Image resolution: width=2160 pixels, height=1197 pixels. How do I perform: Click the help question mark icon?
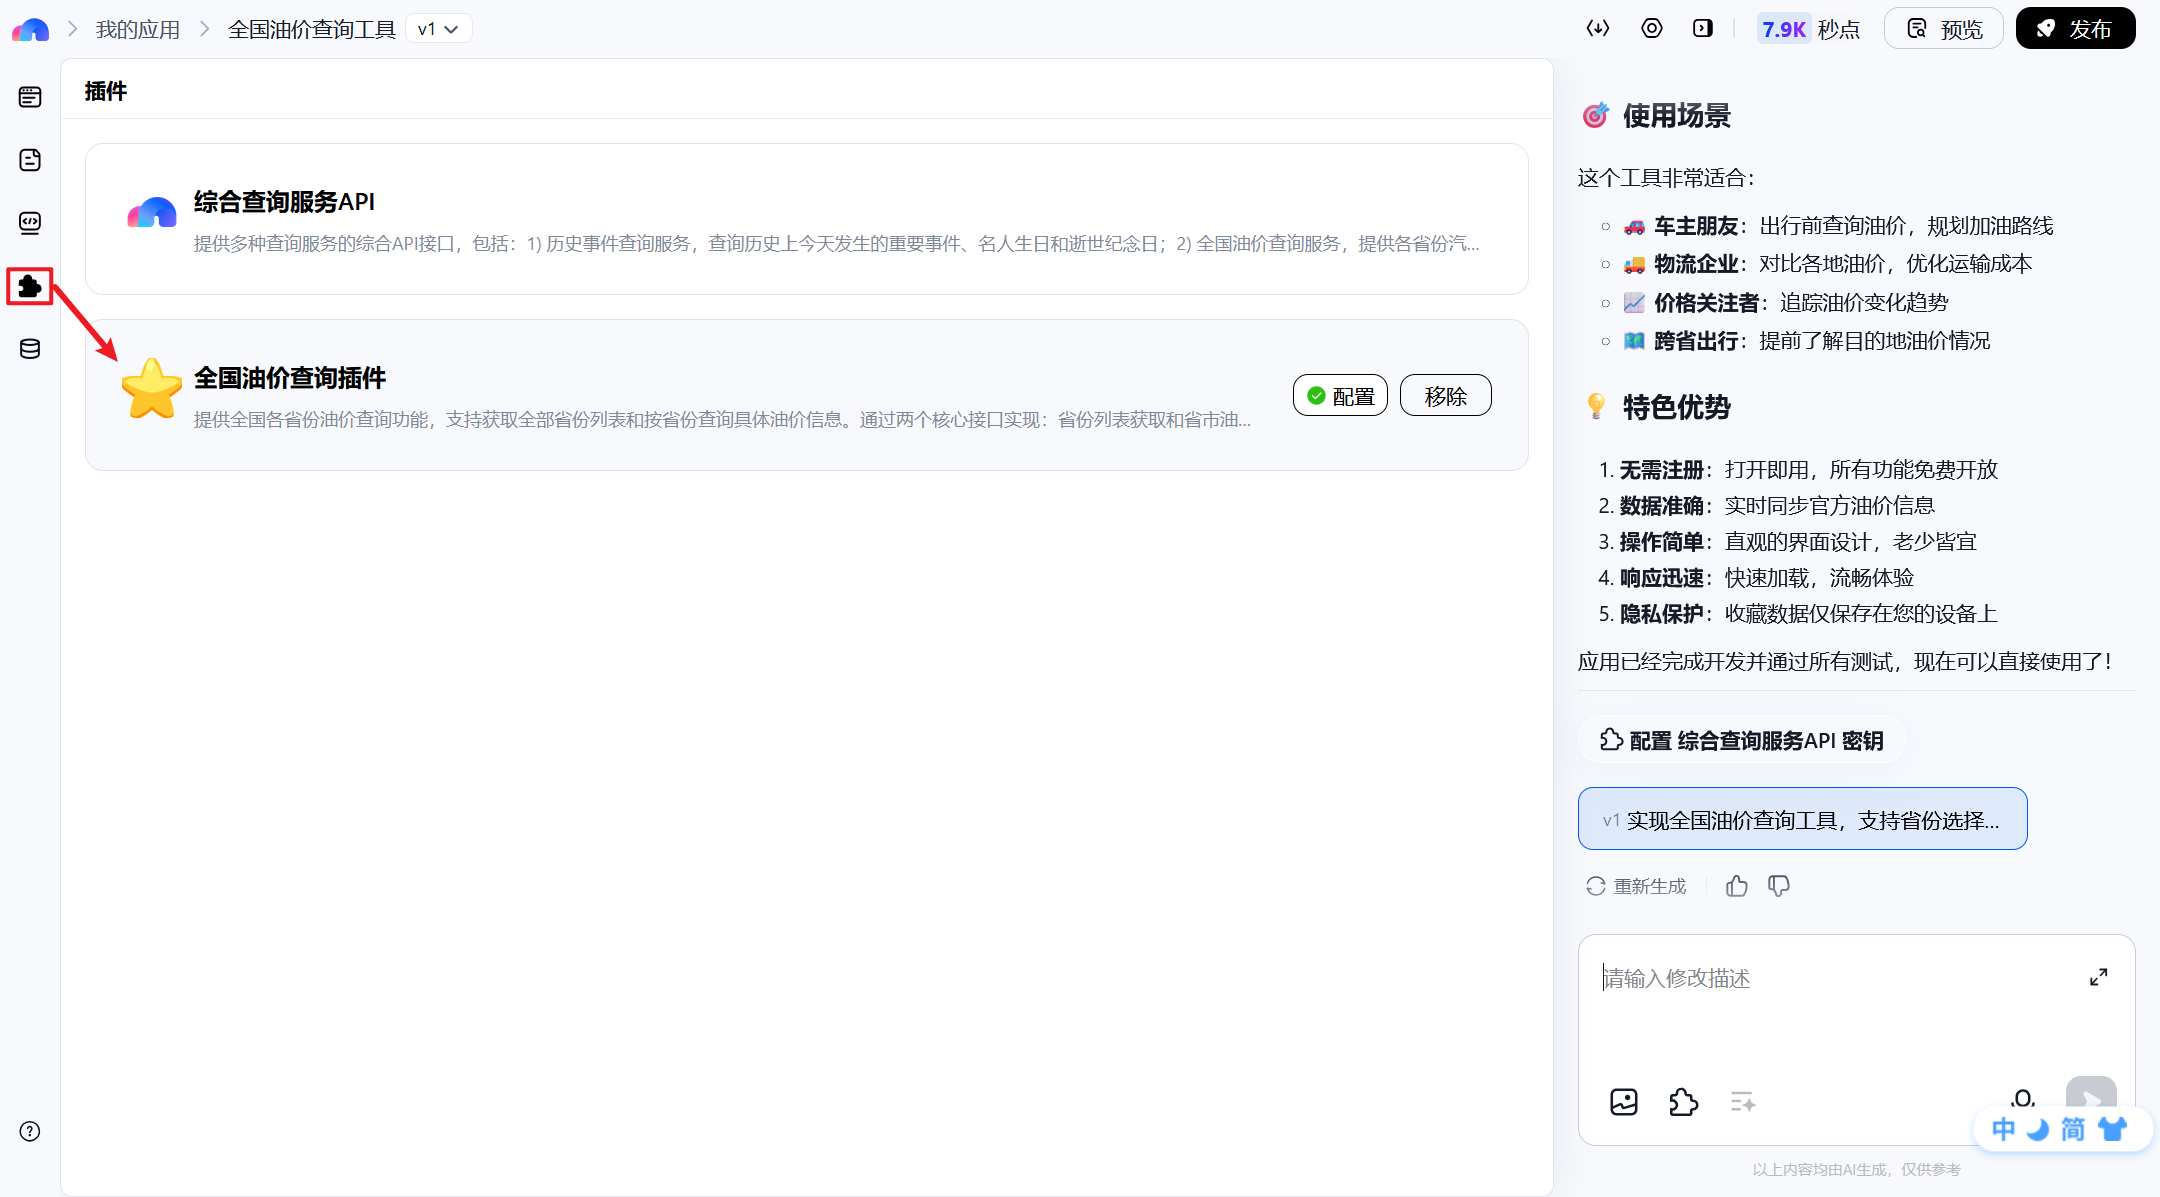pos(30,1131)
